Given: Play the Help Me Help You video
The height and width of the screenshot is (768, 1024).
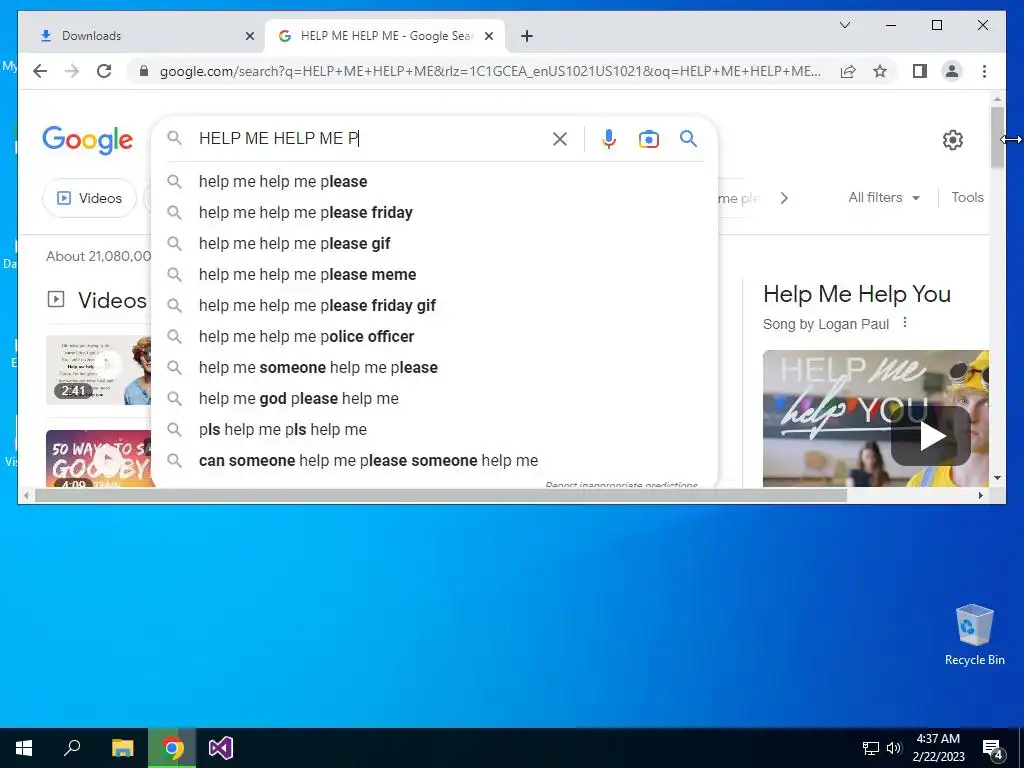Looking at the screenshot, I should point(932,436).
